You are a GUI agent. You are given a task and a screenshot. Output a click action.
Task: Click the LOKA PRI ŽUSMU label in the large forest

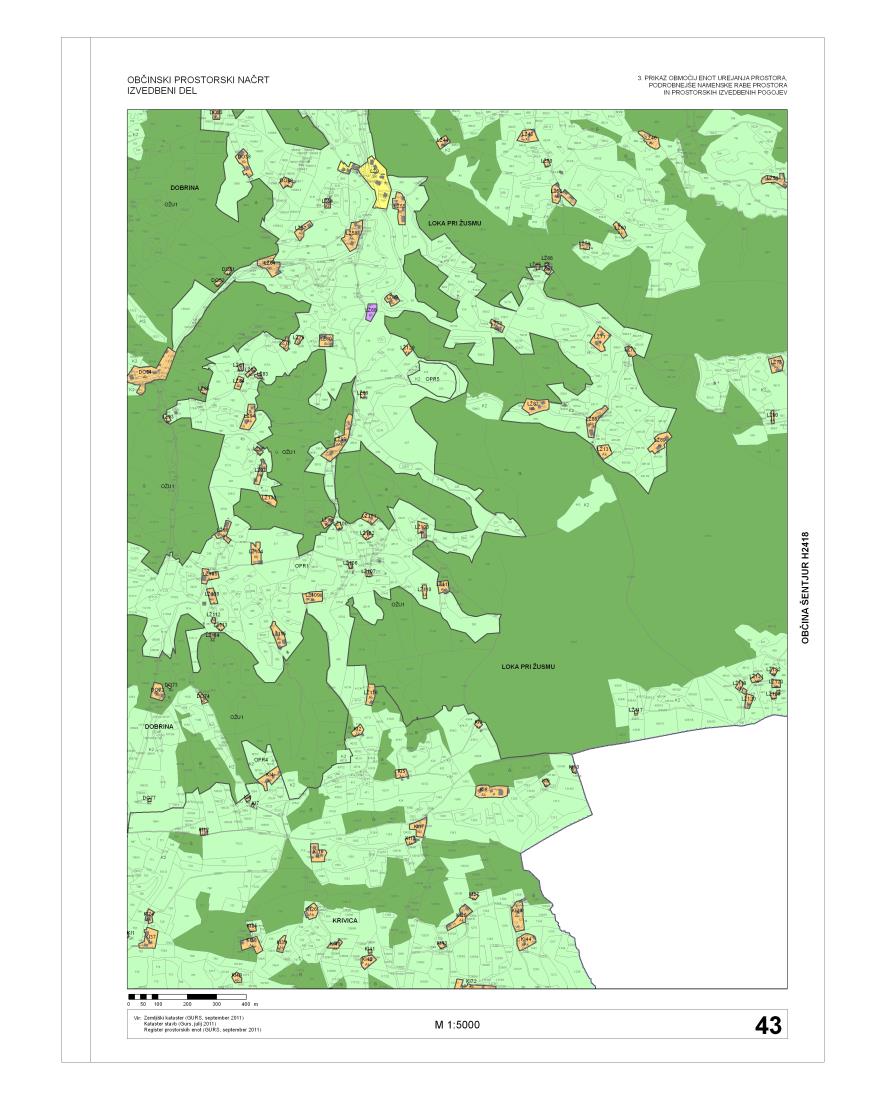529,666
